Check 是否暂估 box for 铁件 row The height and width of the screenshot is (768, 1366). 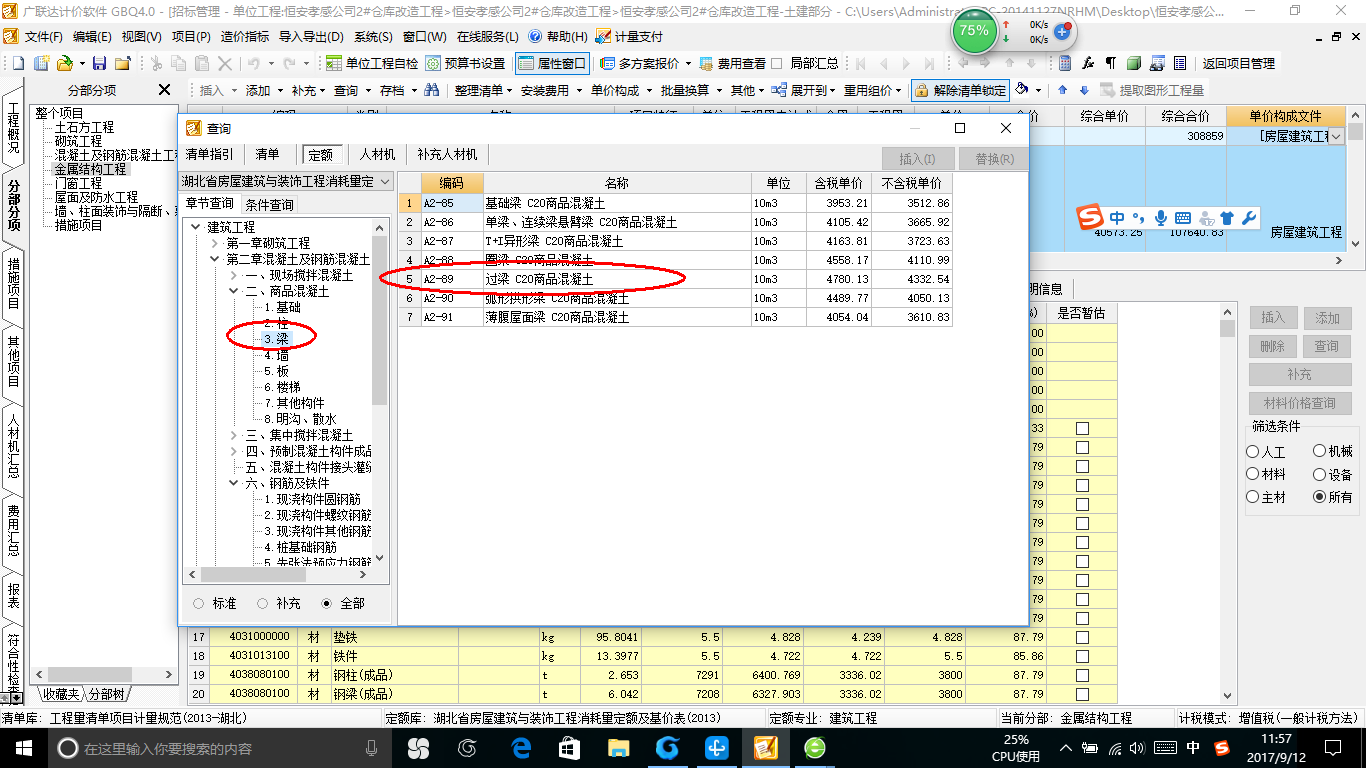1082,656
